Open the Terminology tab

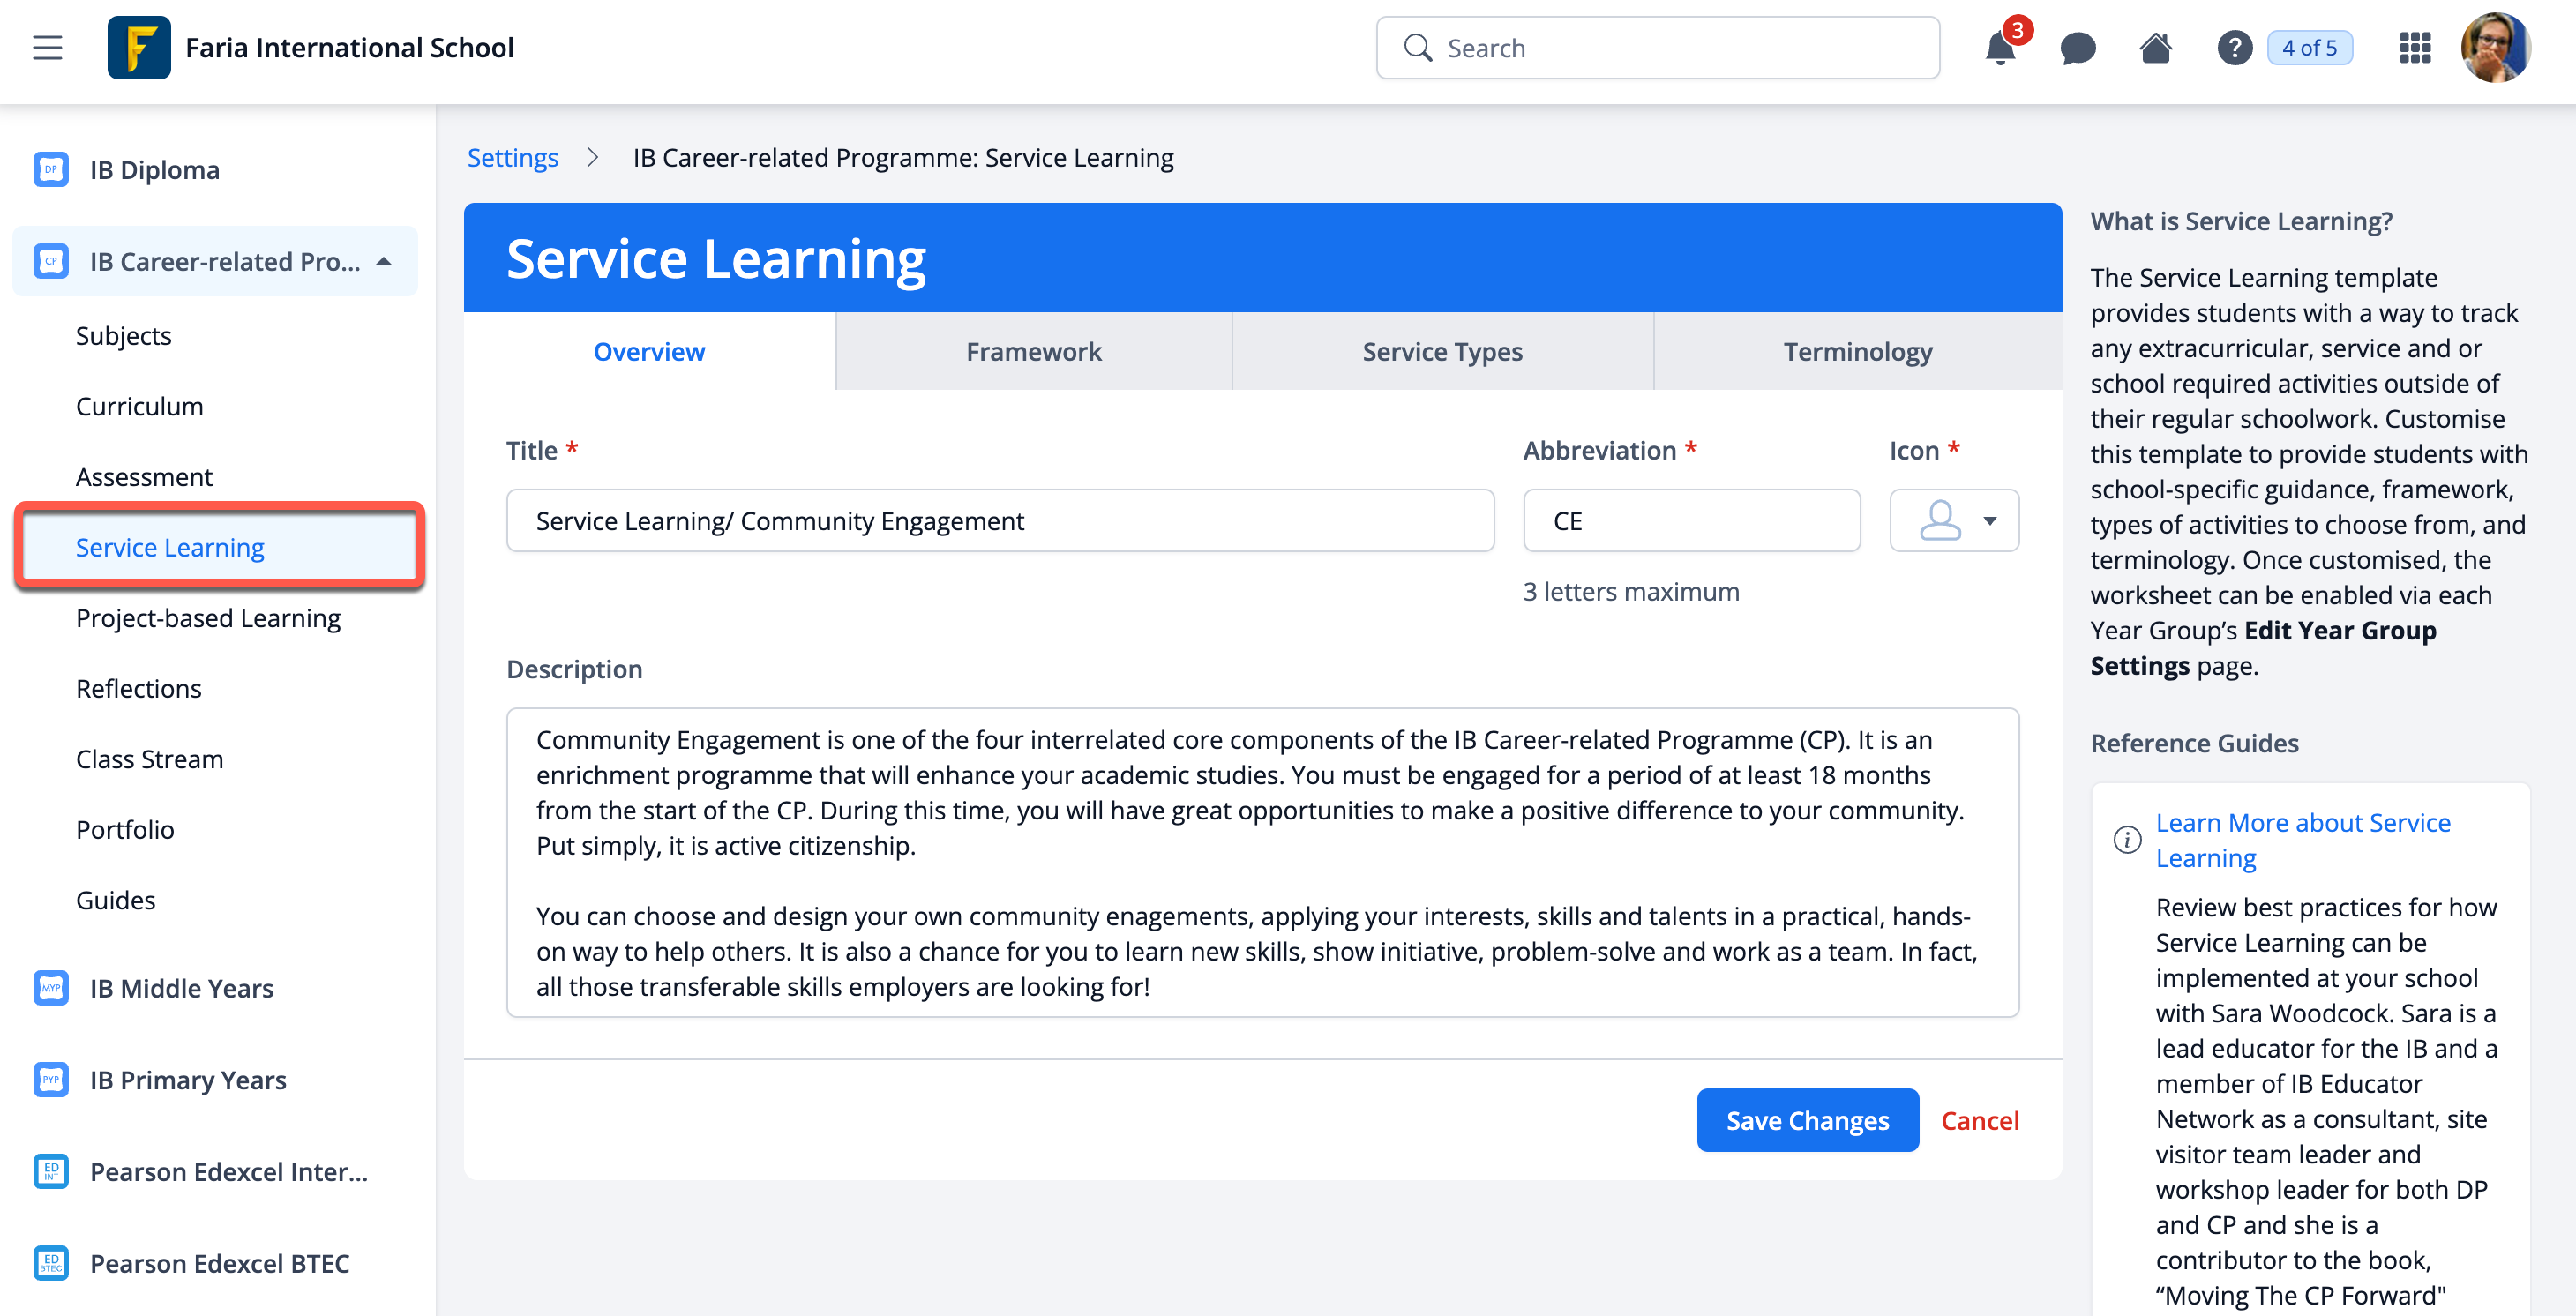1857,351
